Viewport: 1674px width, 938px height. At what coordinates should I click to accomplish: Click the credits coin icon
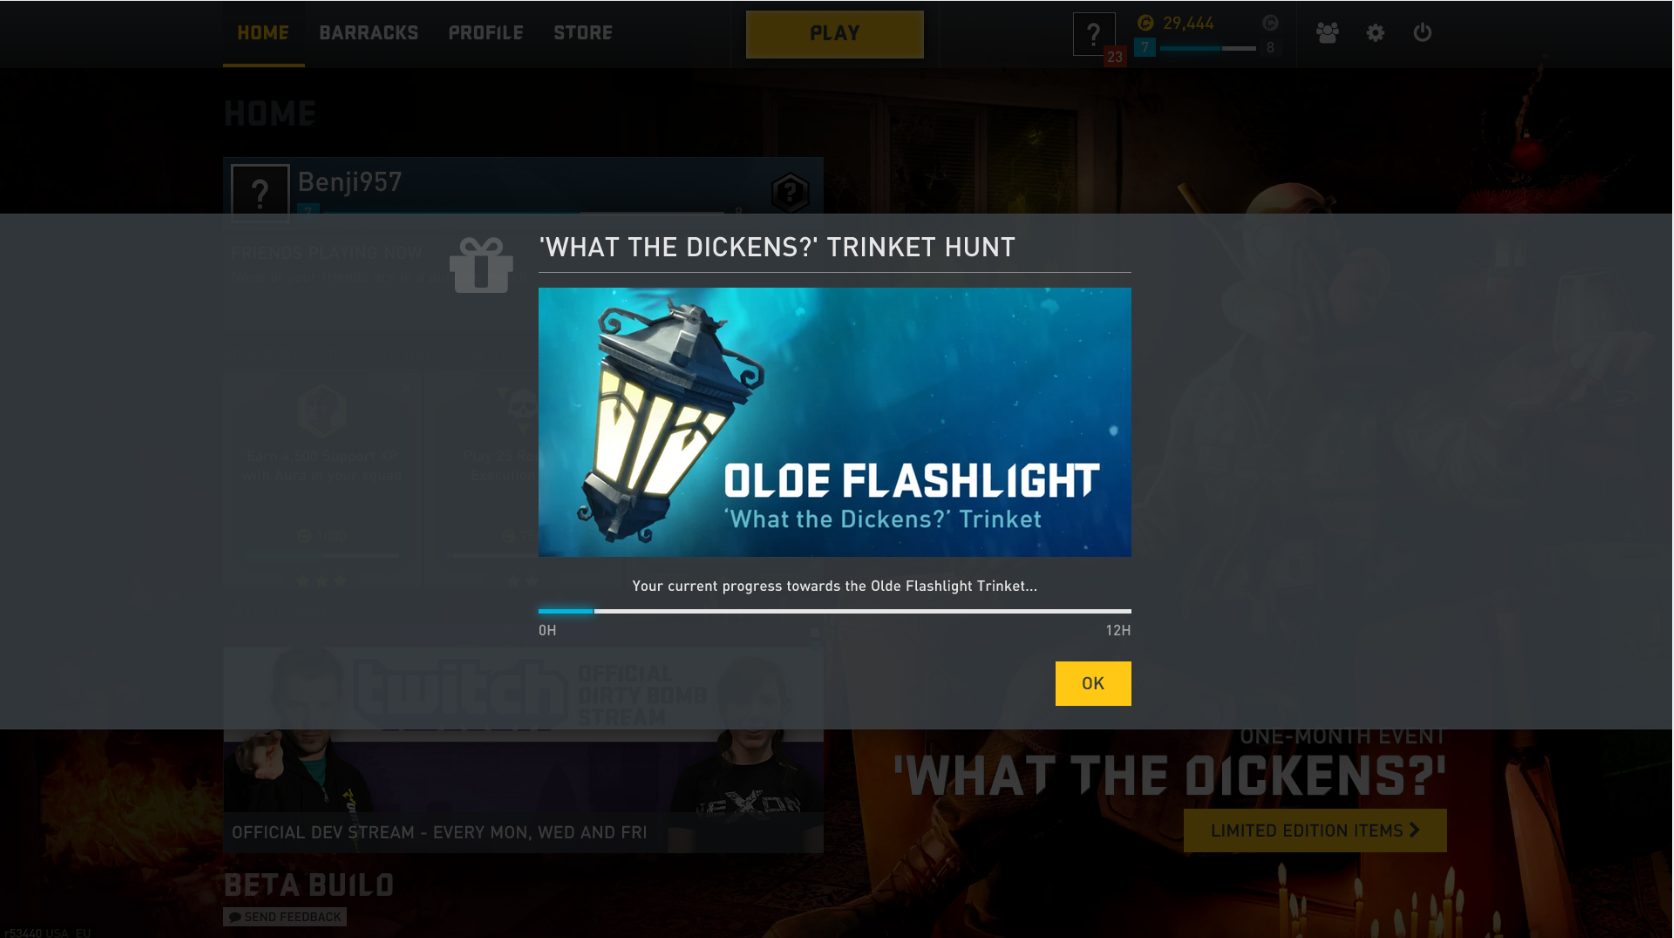tap(1146, 23)
